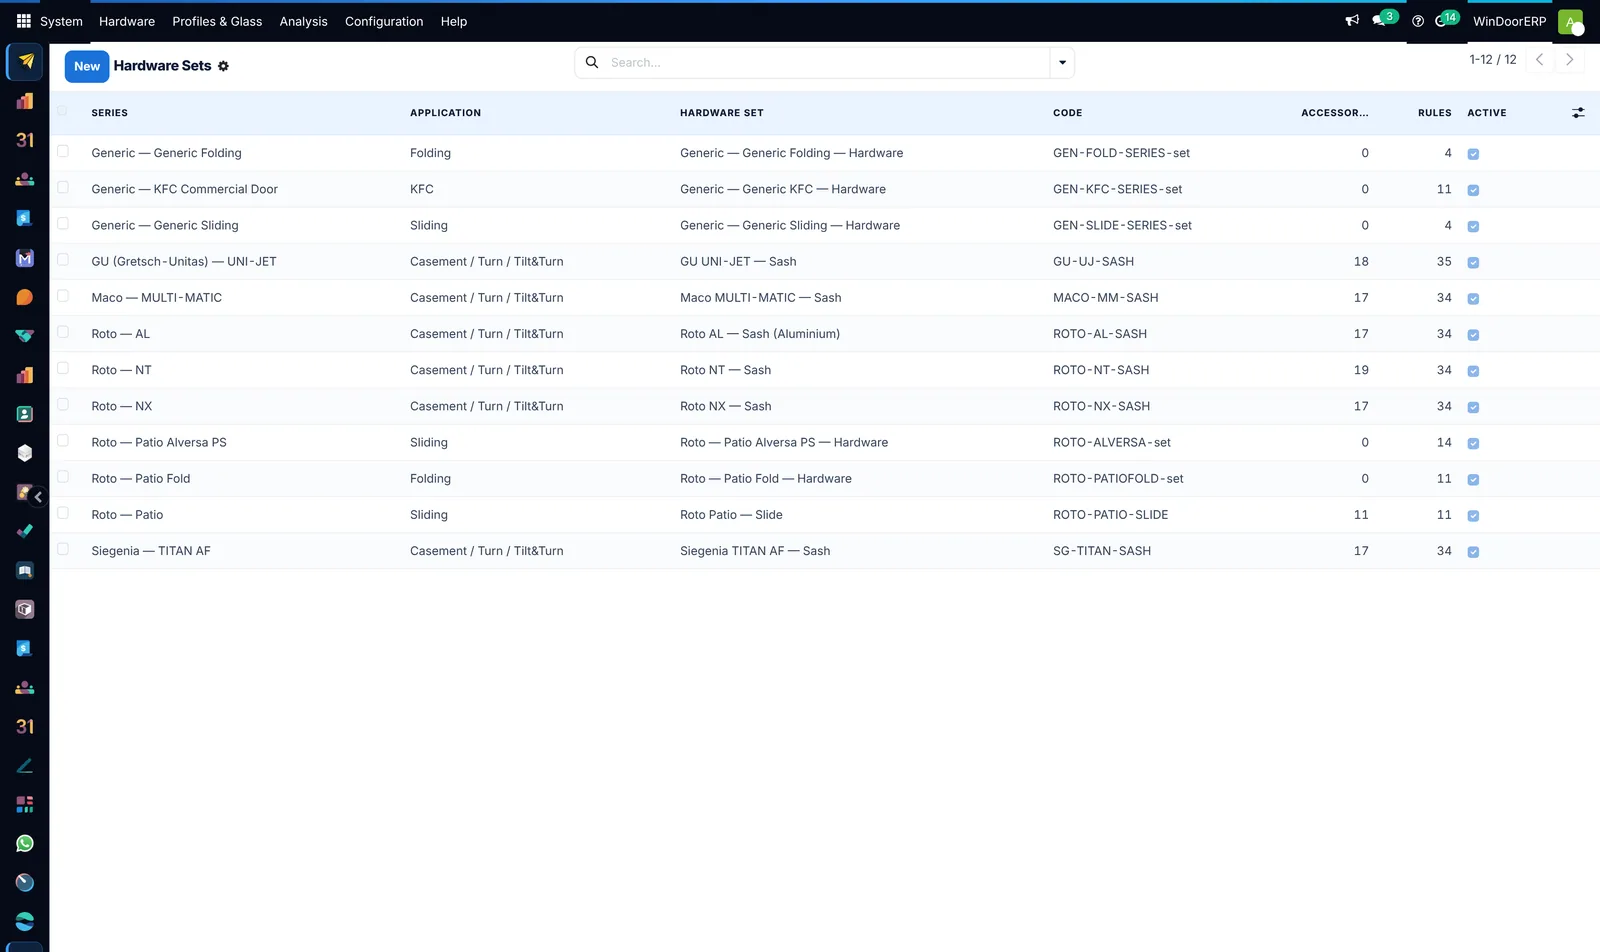
Task: Open the System menu
Action: pyautogui.click(x=61, y=21)
